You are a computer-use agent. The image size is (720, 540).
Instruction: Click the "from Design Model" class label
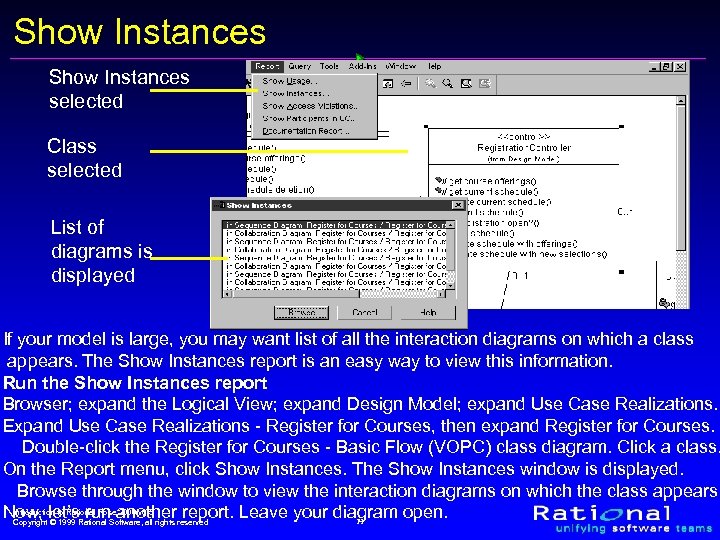[523, 159]
